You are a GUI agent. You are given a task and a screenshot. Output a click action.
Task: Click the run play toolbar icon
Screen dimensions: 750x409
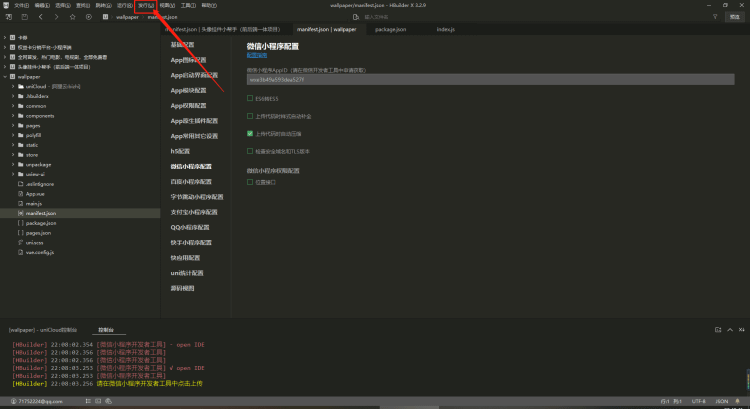click(88, 17)
